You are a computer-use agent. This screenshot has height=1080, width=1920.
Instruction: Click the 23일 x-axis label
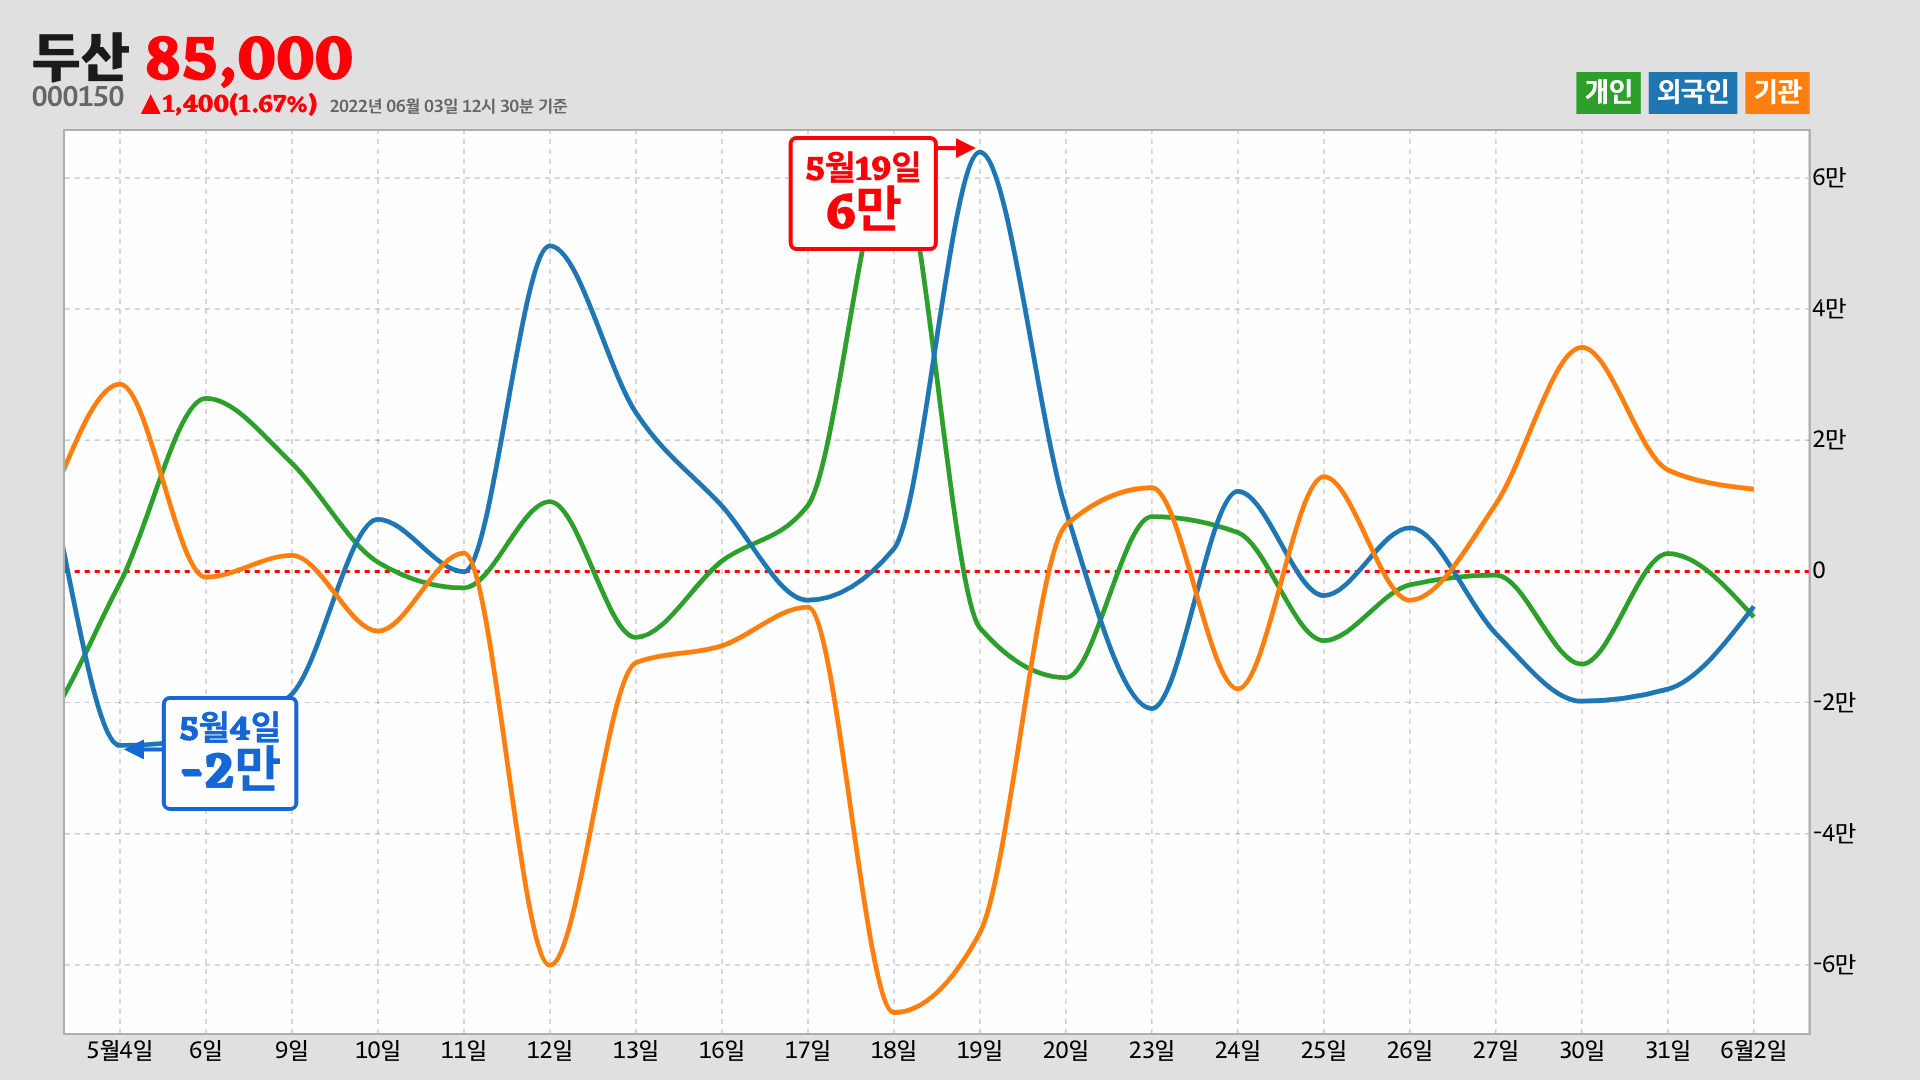(1152, 1050)
